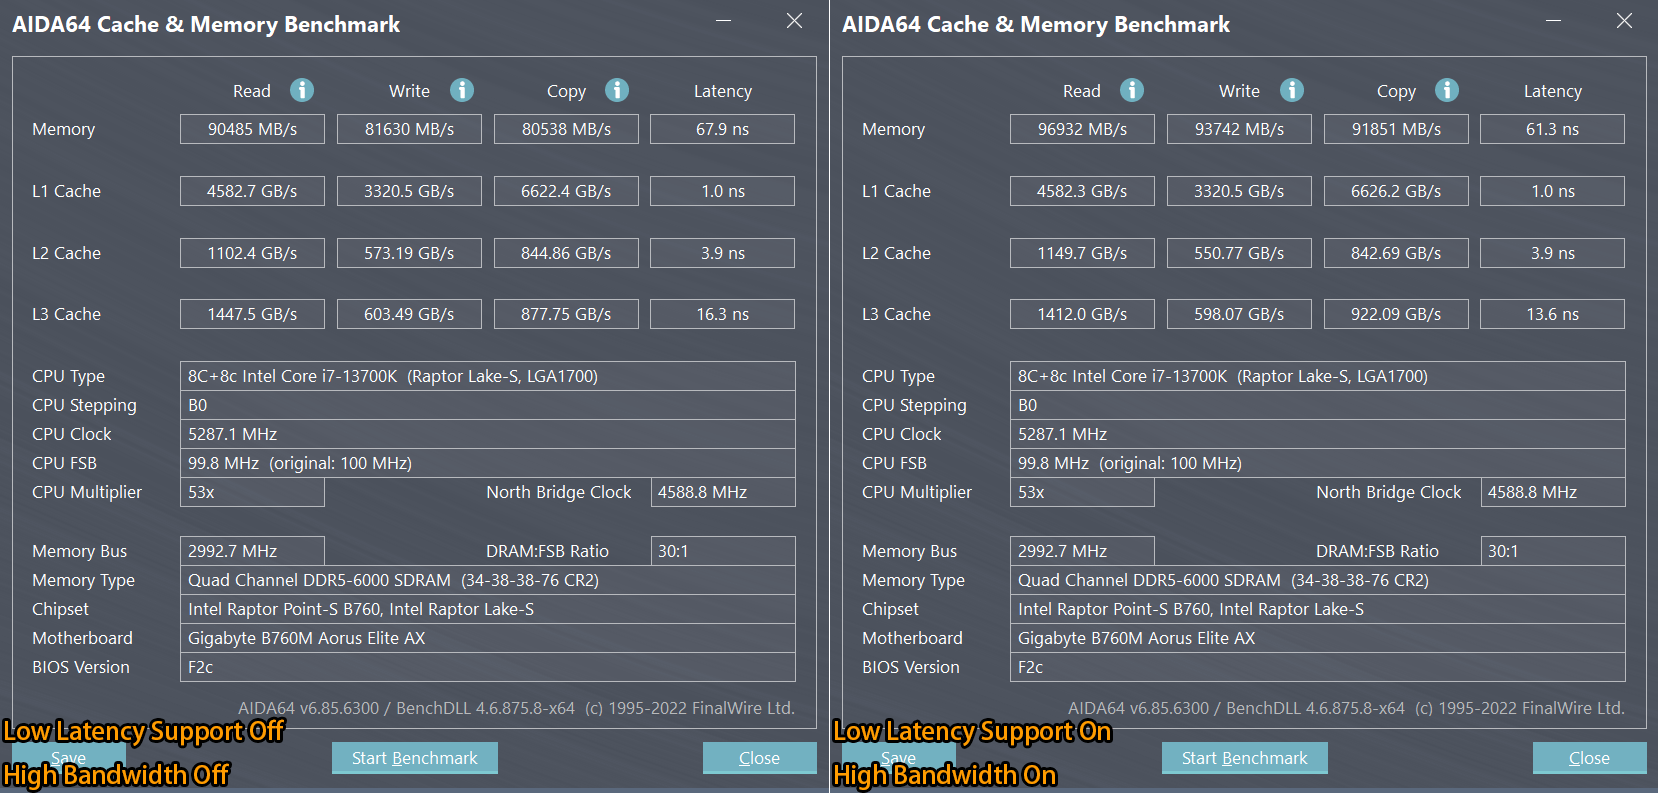Select Memory Latency 61.3 ns field
1658x793 pixels.
pos(1552,129)
